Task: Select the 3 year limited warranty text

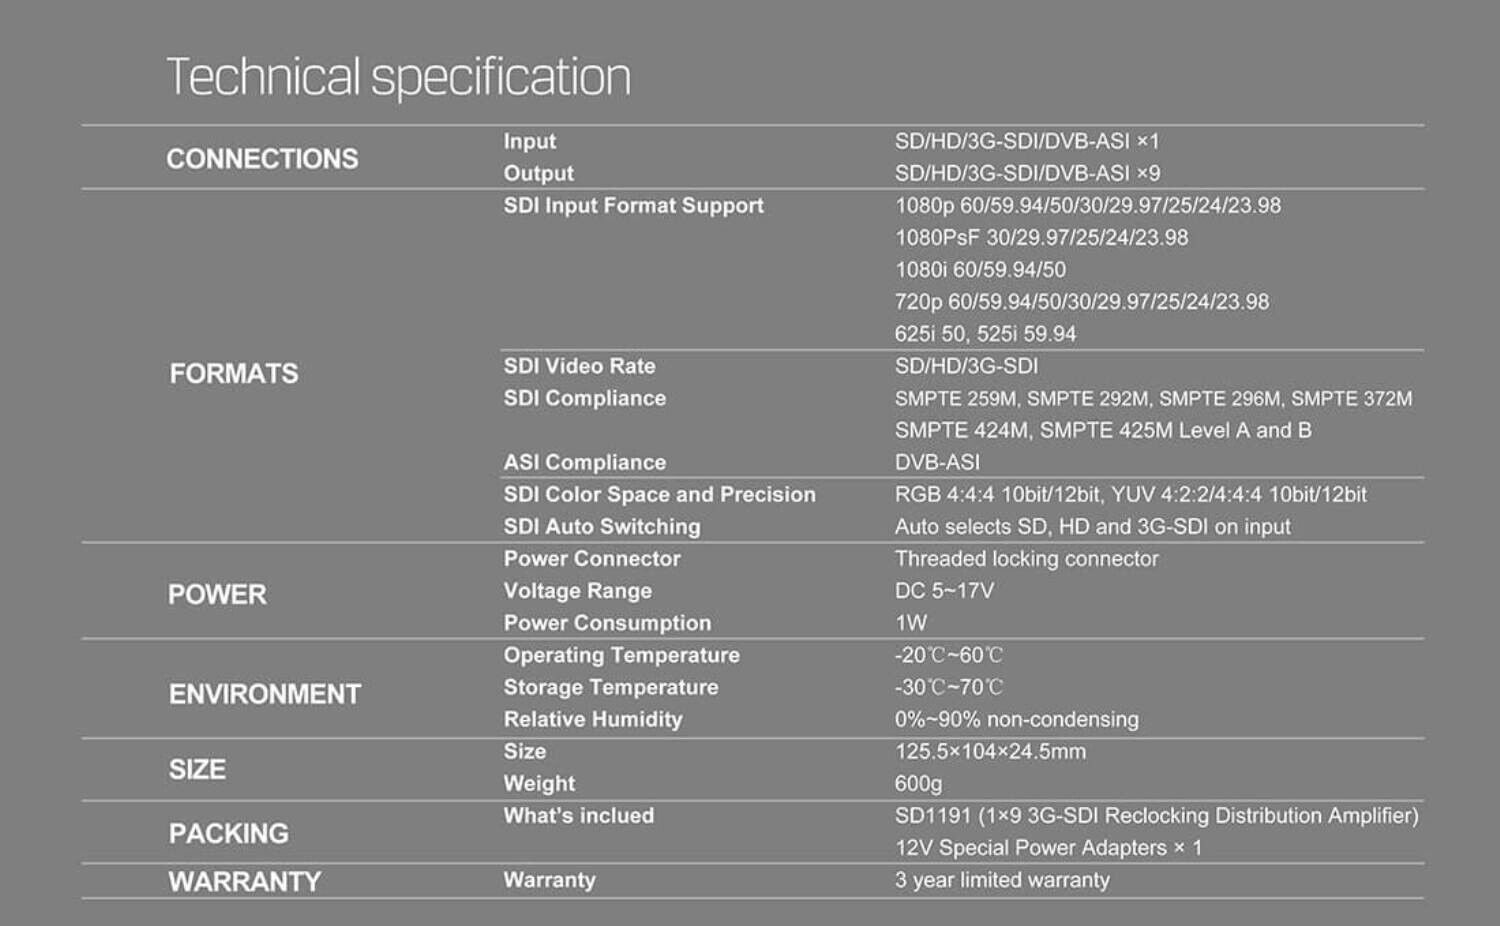Action: click(1002, 880)
